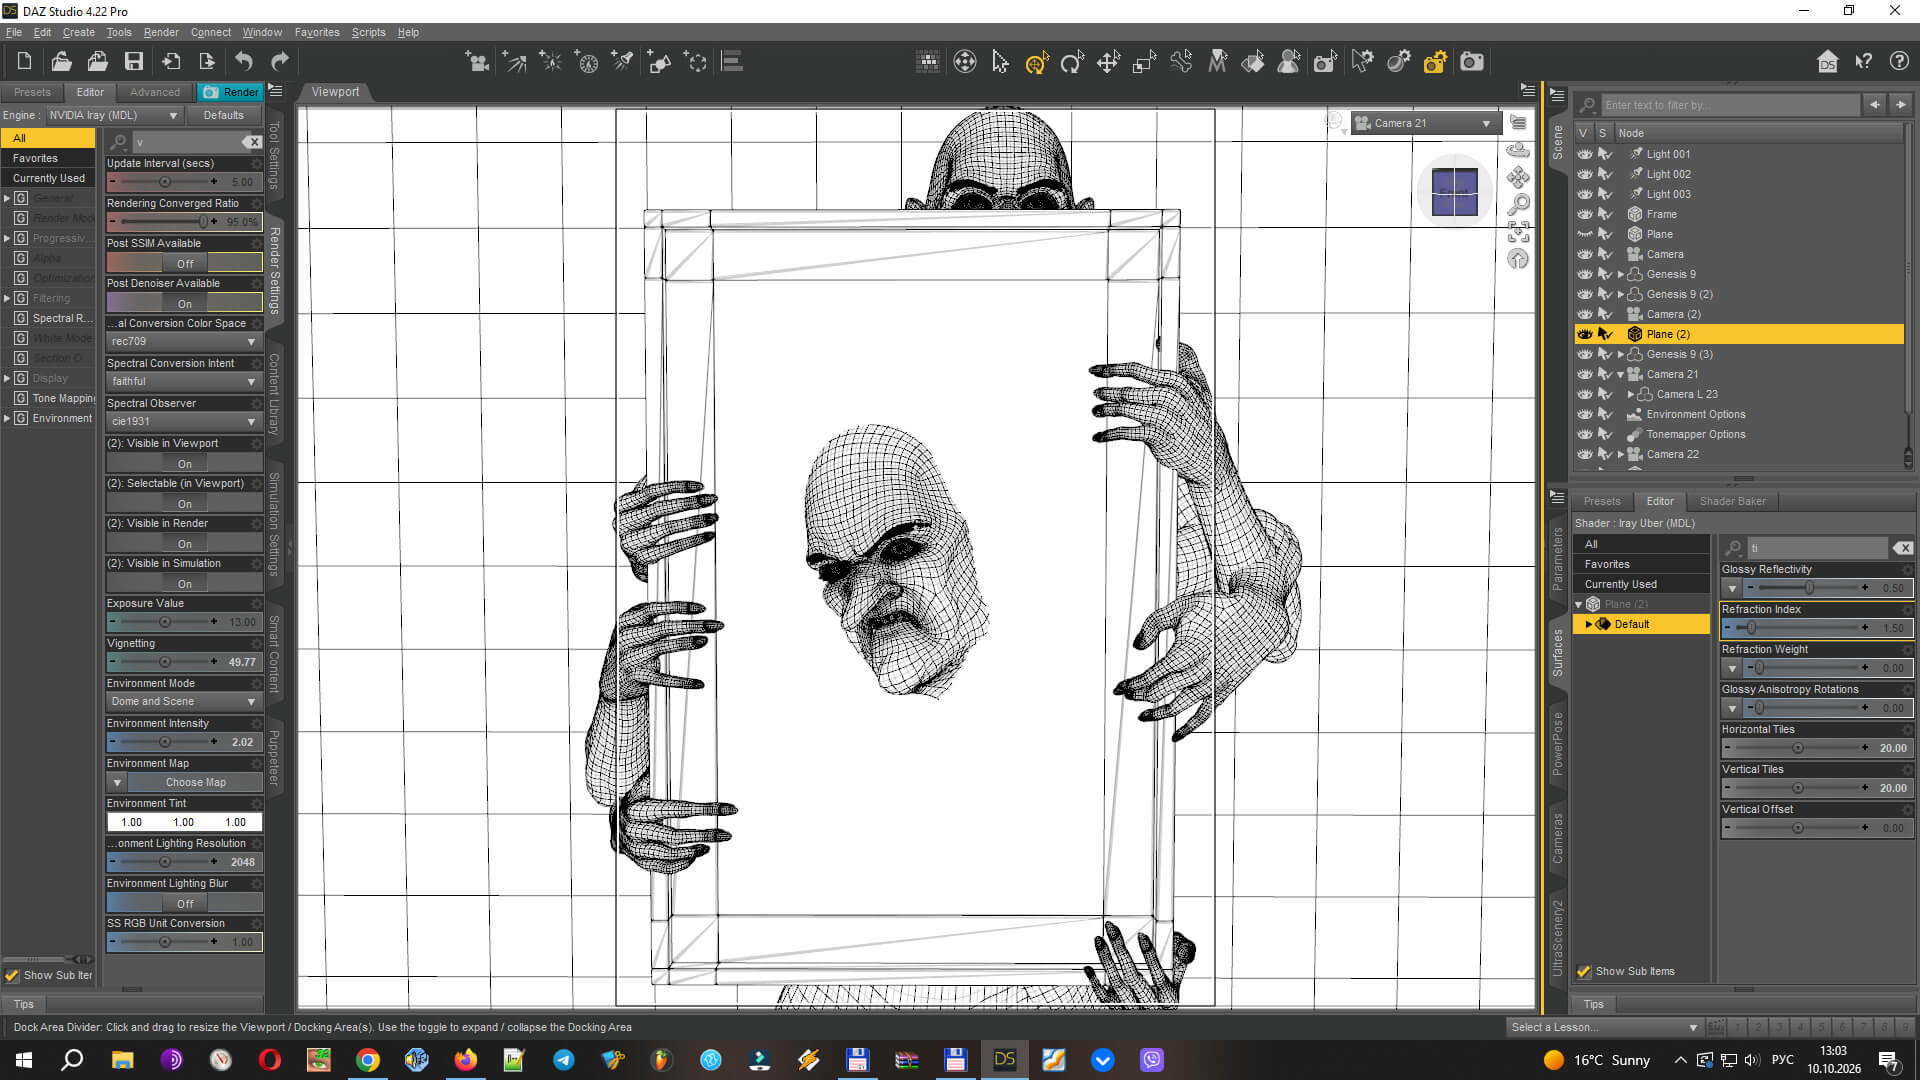
Task: Click the Defaults button
Action: click(223, 115)
